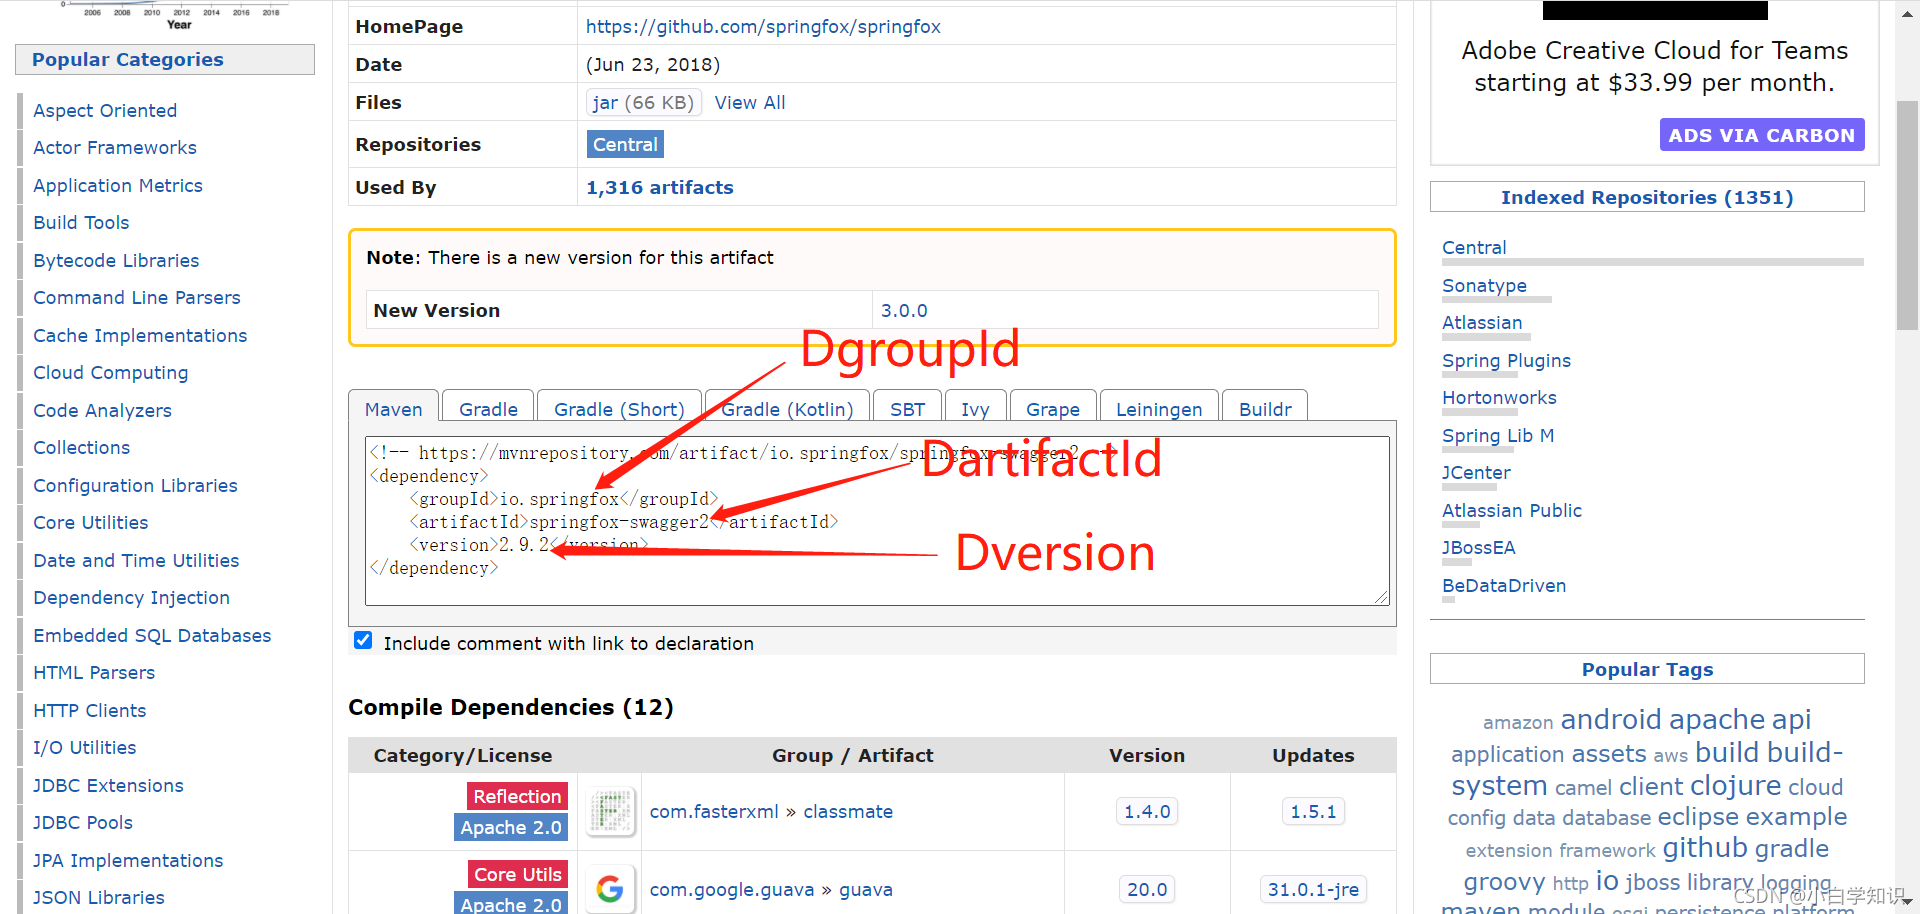Open the JSON Libraries category

click(99, 898)
